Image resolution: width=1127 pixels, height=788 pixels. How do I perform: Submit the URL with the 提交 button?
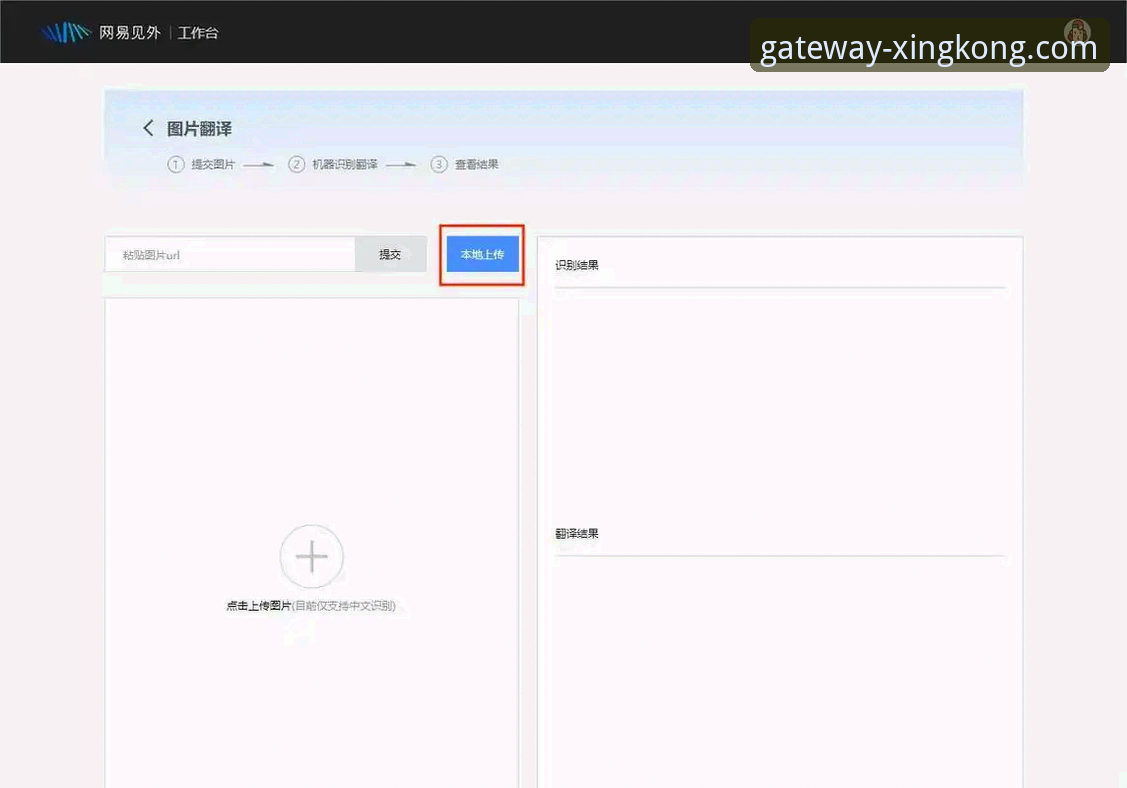pos(390,255)
